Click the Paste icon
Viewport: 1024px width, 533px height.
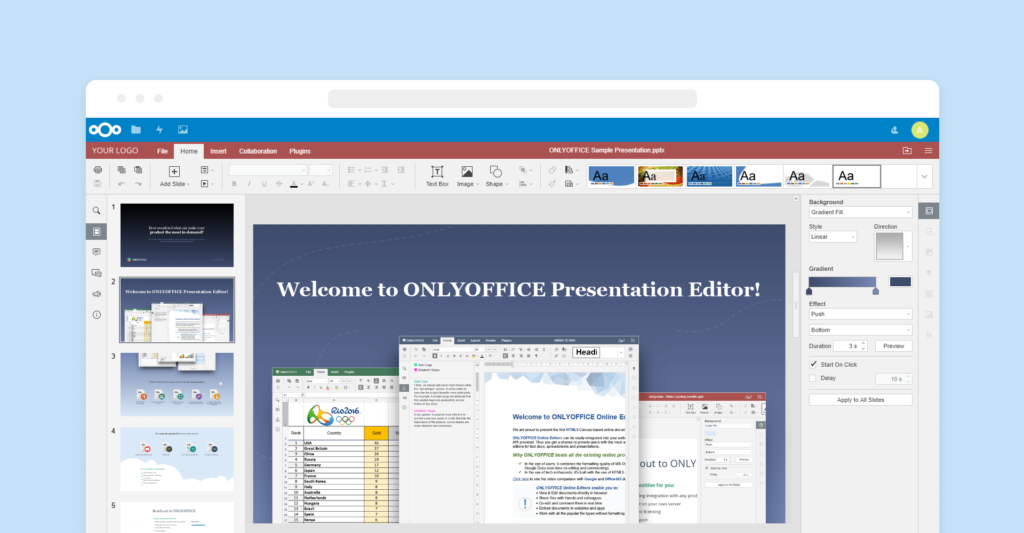pos(138,170)
